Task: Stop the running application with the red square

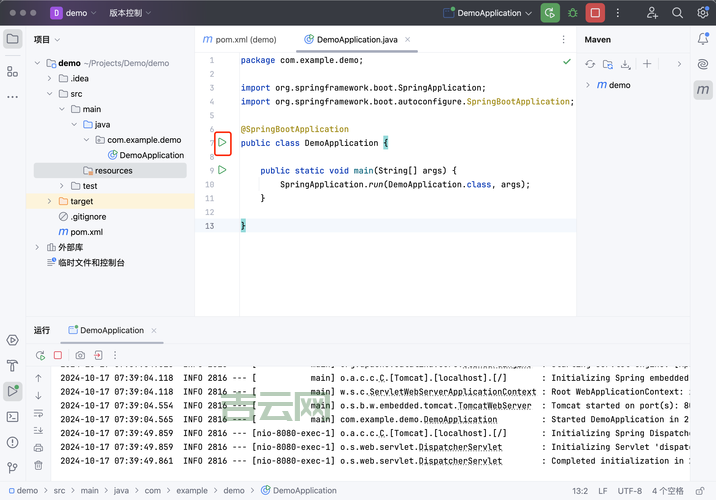Action: [596, 13]
